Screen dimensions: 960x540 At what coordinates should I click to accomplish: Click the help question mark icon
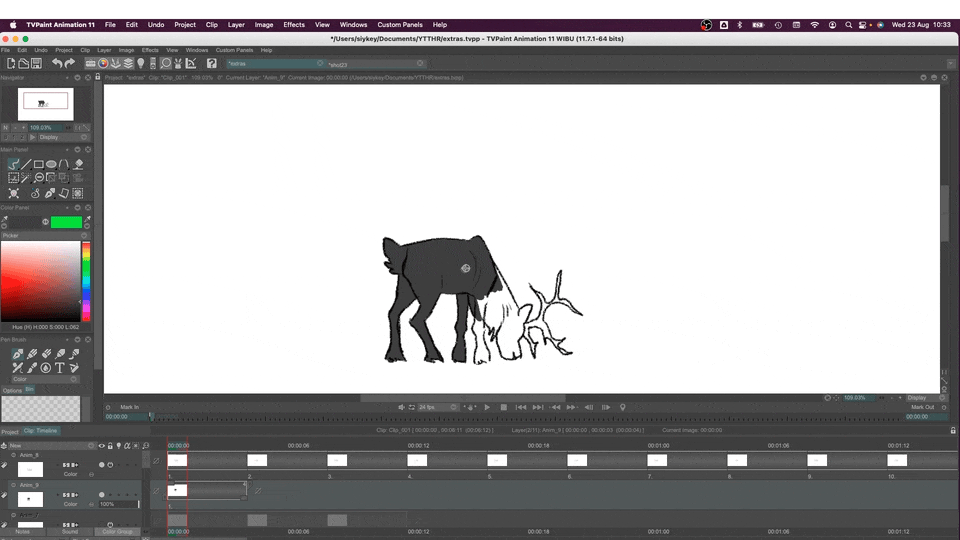[x=211, y=63]
